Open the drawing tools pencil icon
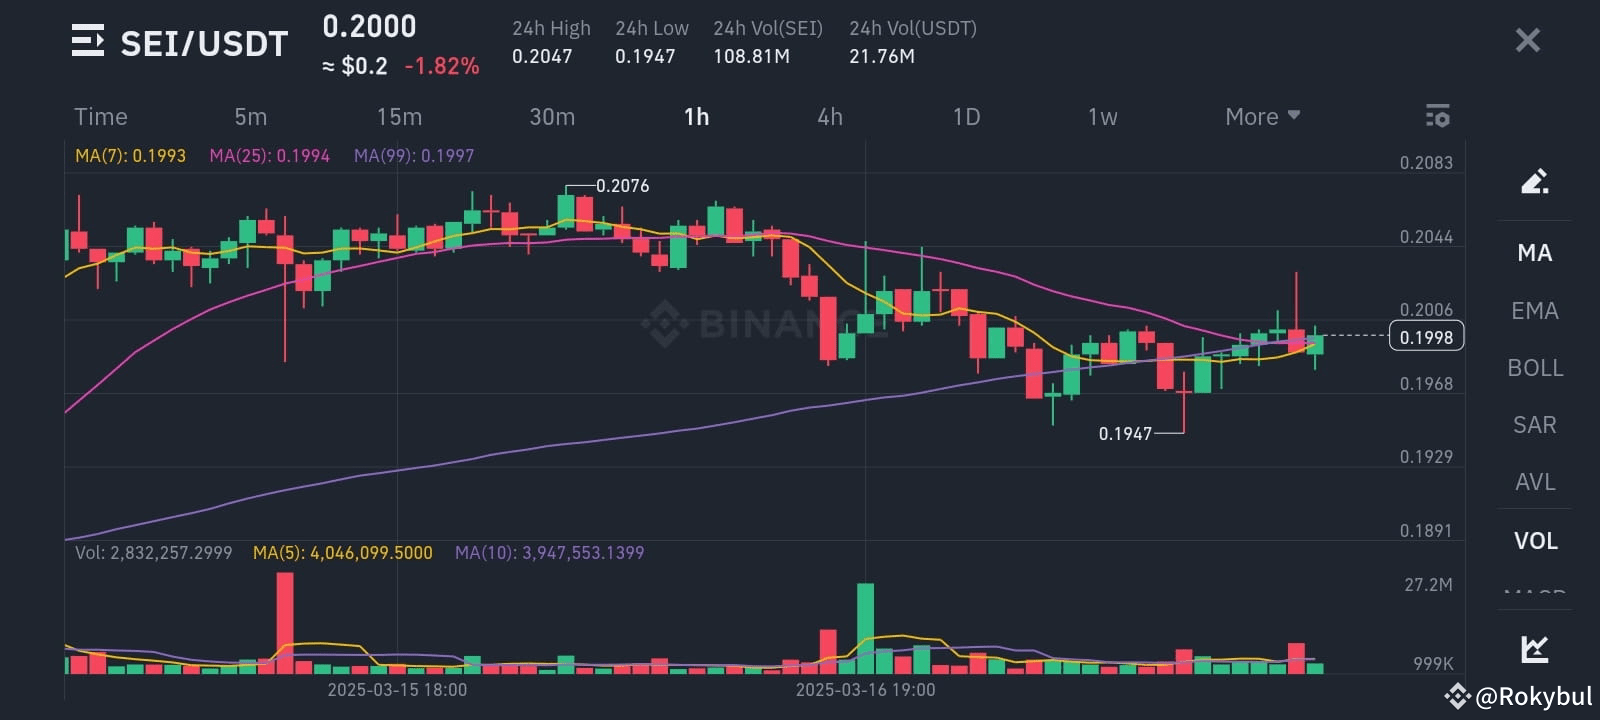This screenshot has width=1600, height=720. tap(1534, 182)
